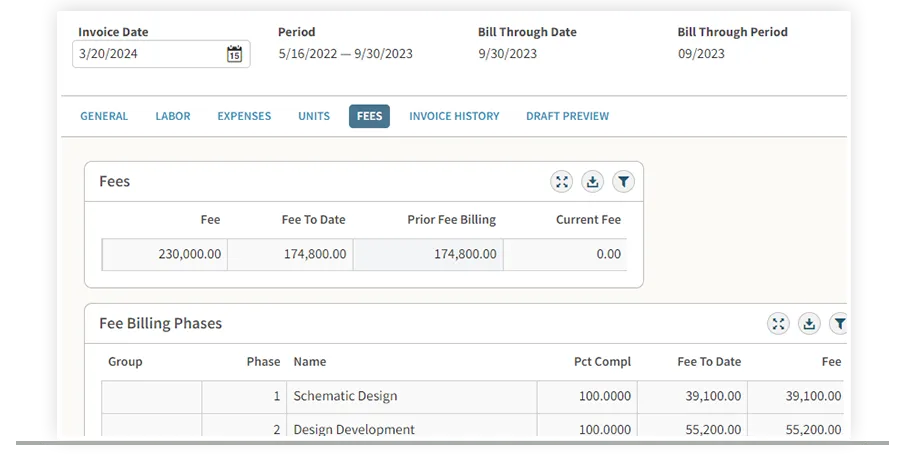This screenshot has height=469, width=911.
Task: Click the Design Development phase name
Action: tap(354, 430)
